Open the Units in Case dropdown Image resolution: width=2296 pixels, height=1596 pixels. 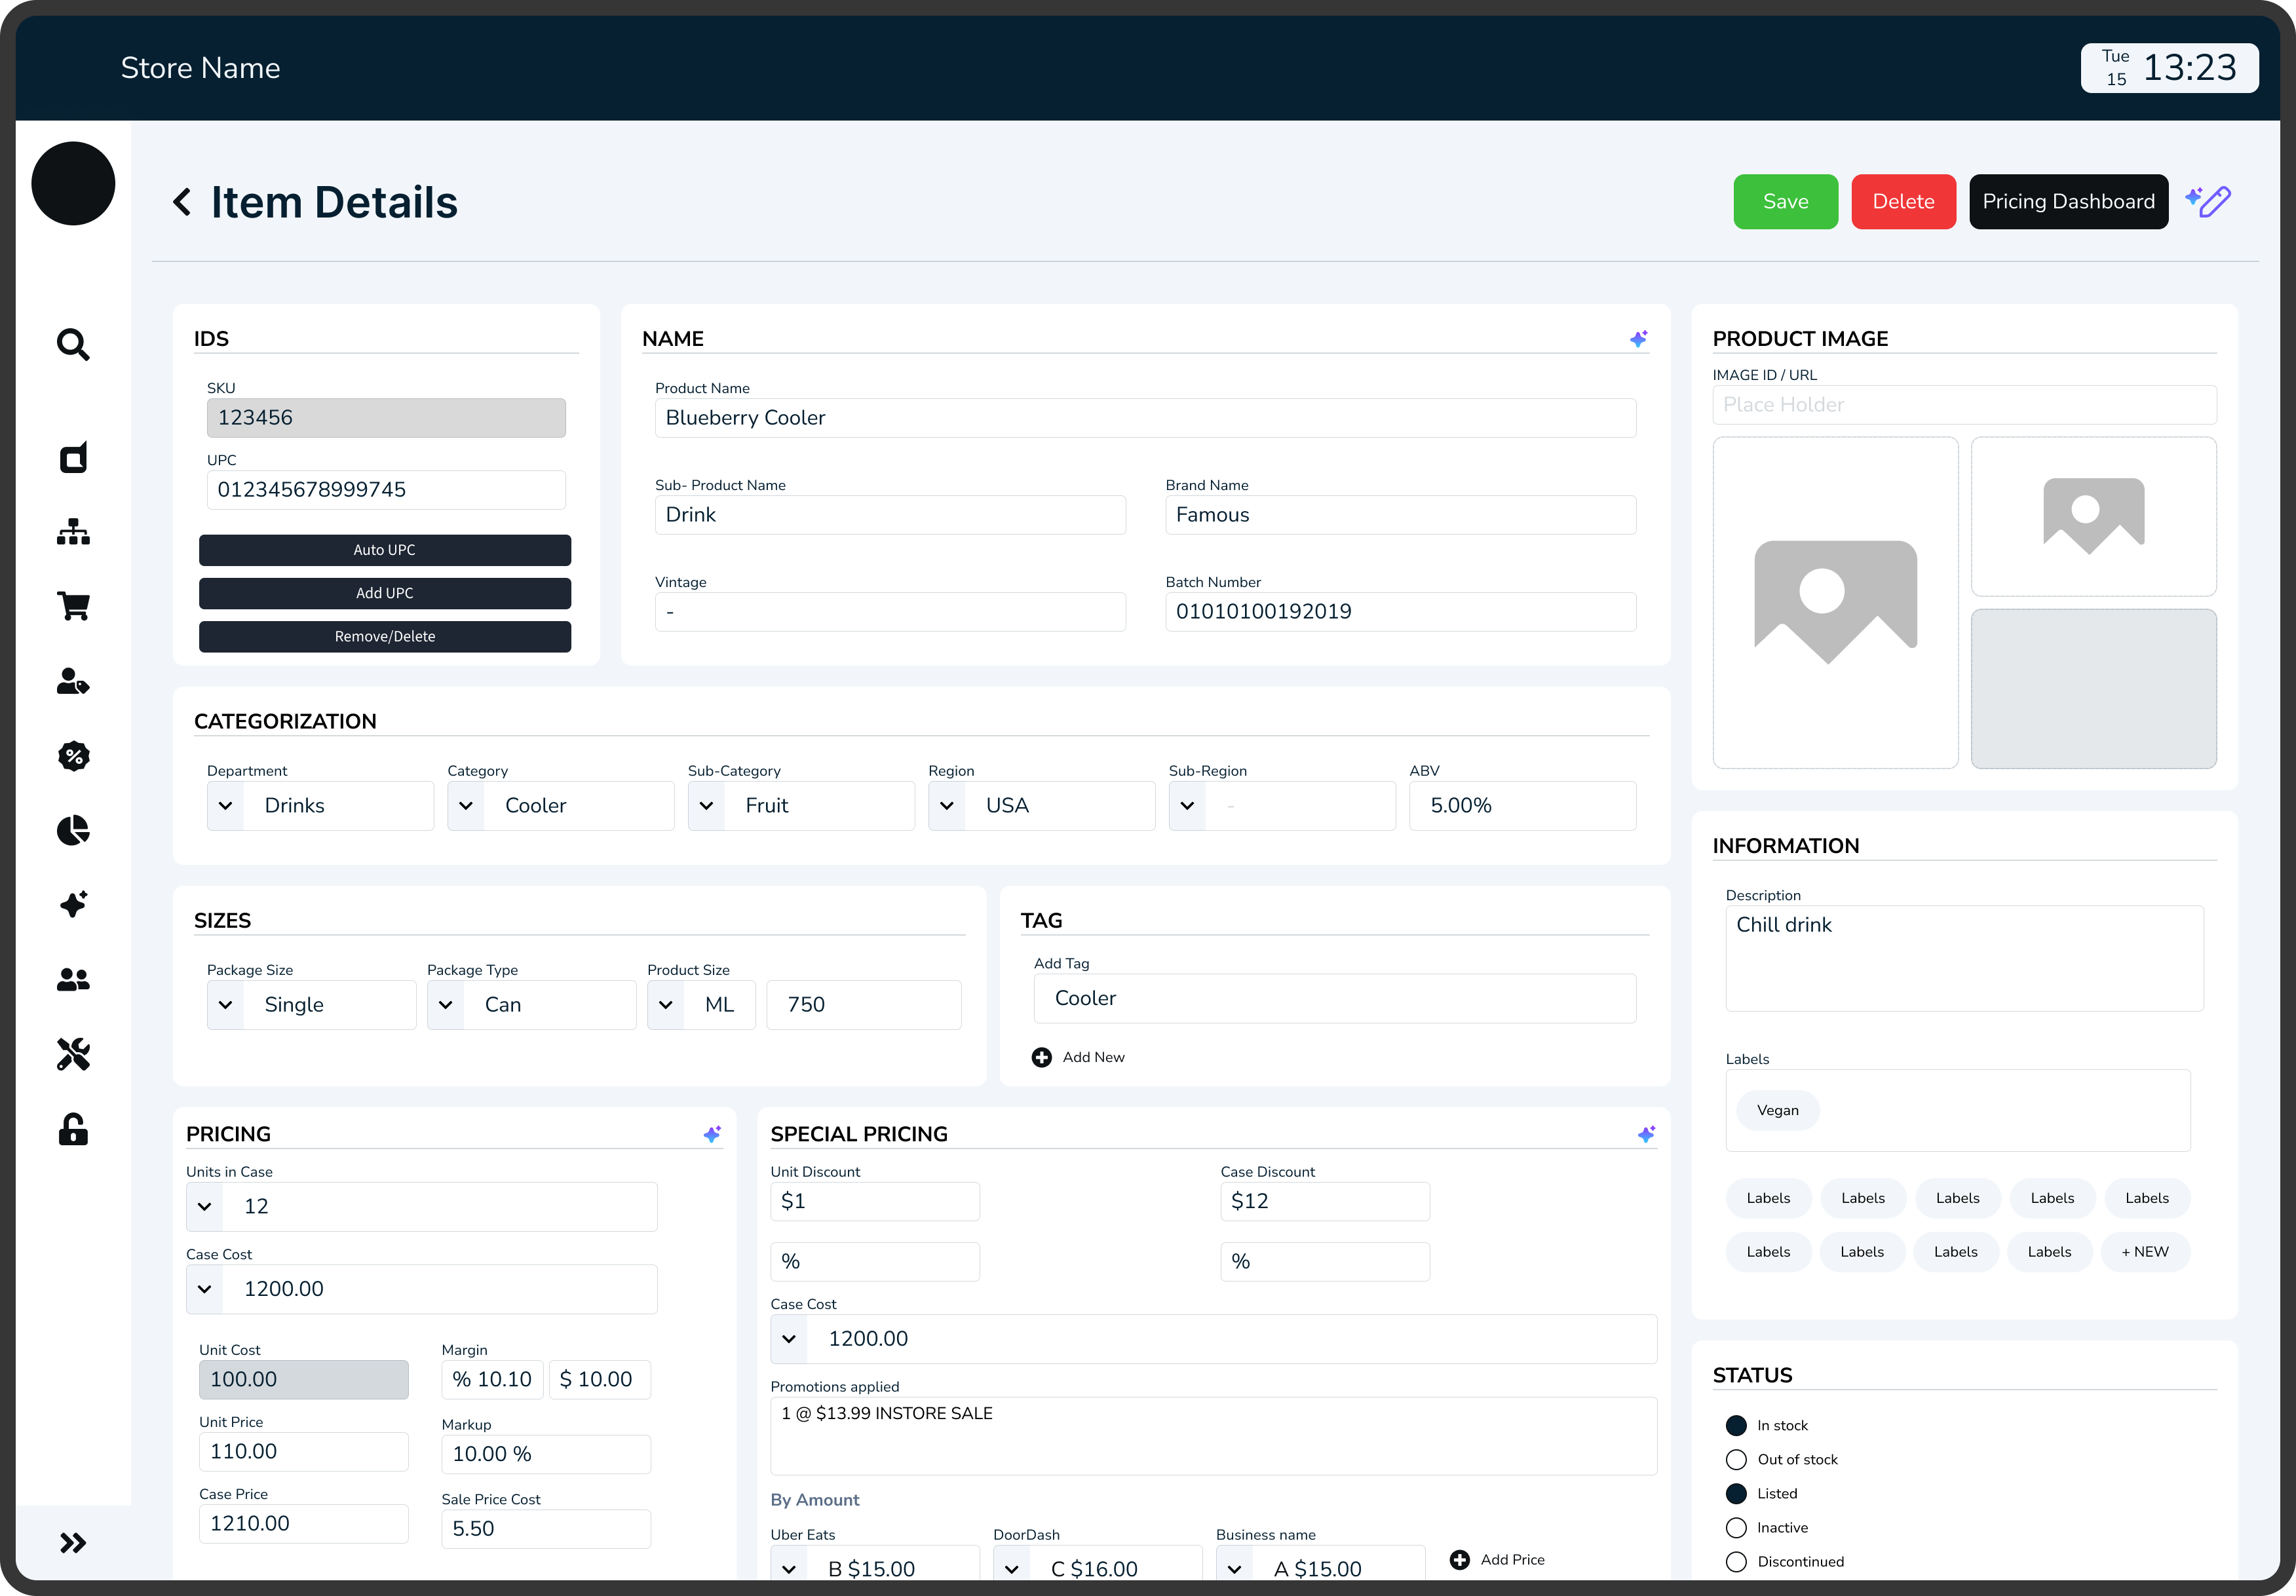point(205,1206)
